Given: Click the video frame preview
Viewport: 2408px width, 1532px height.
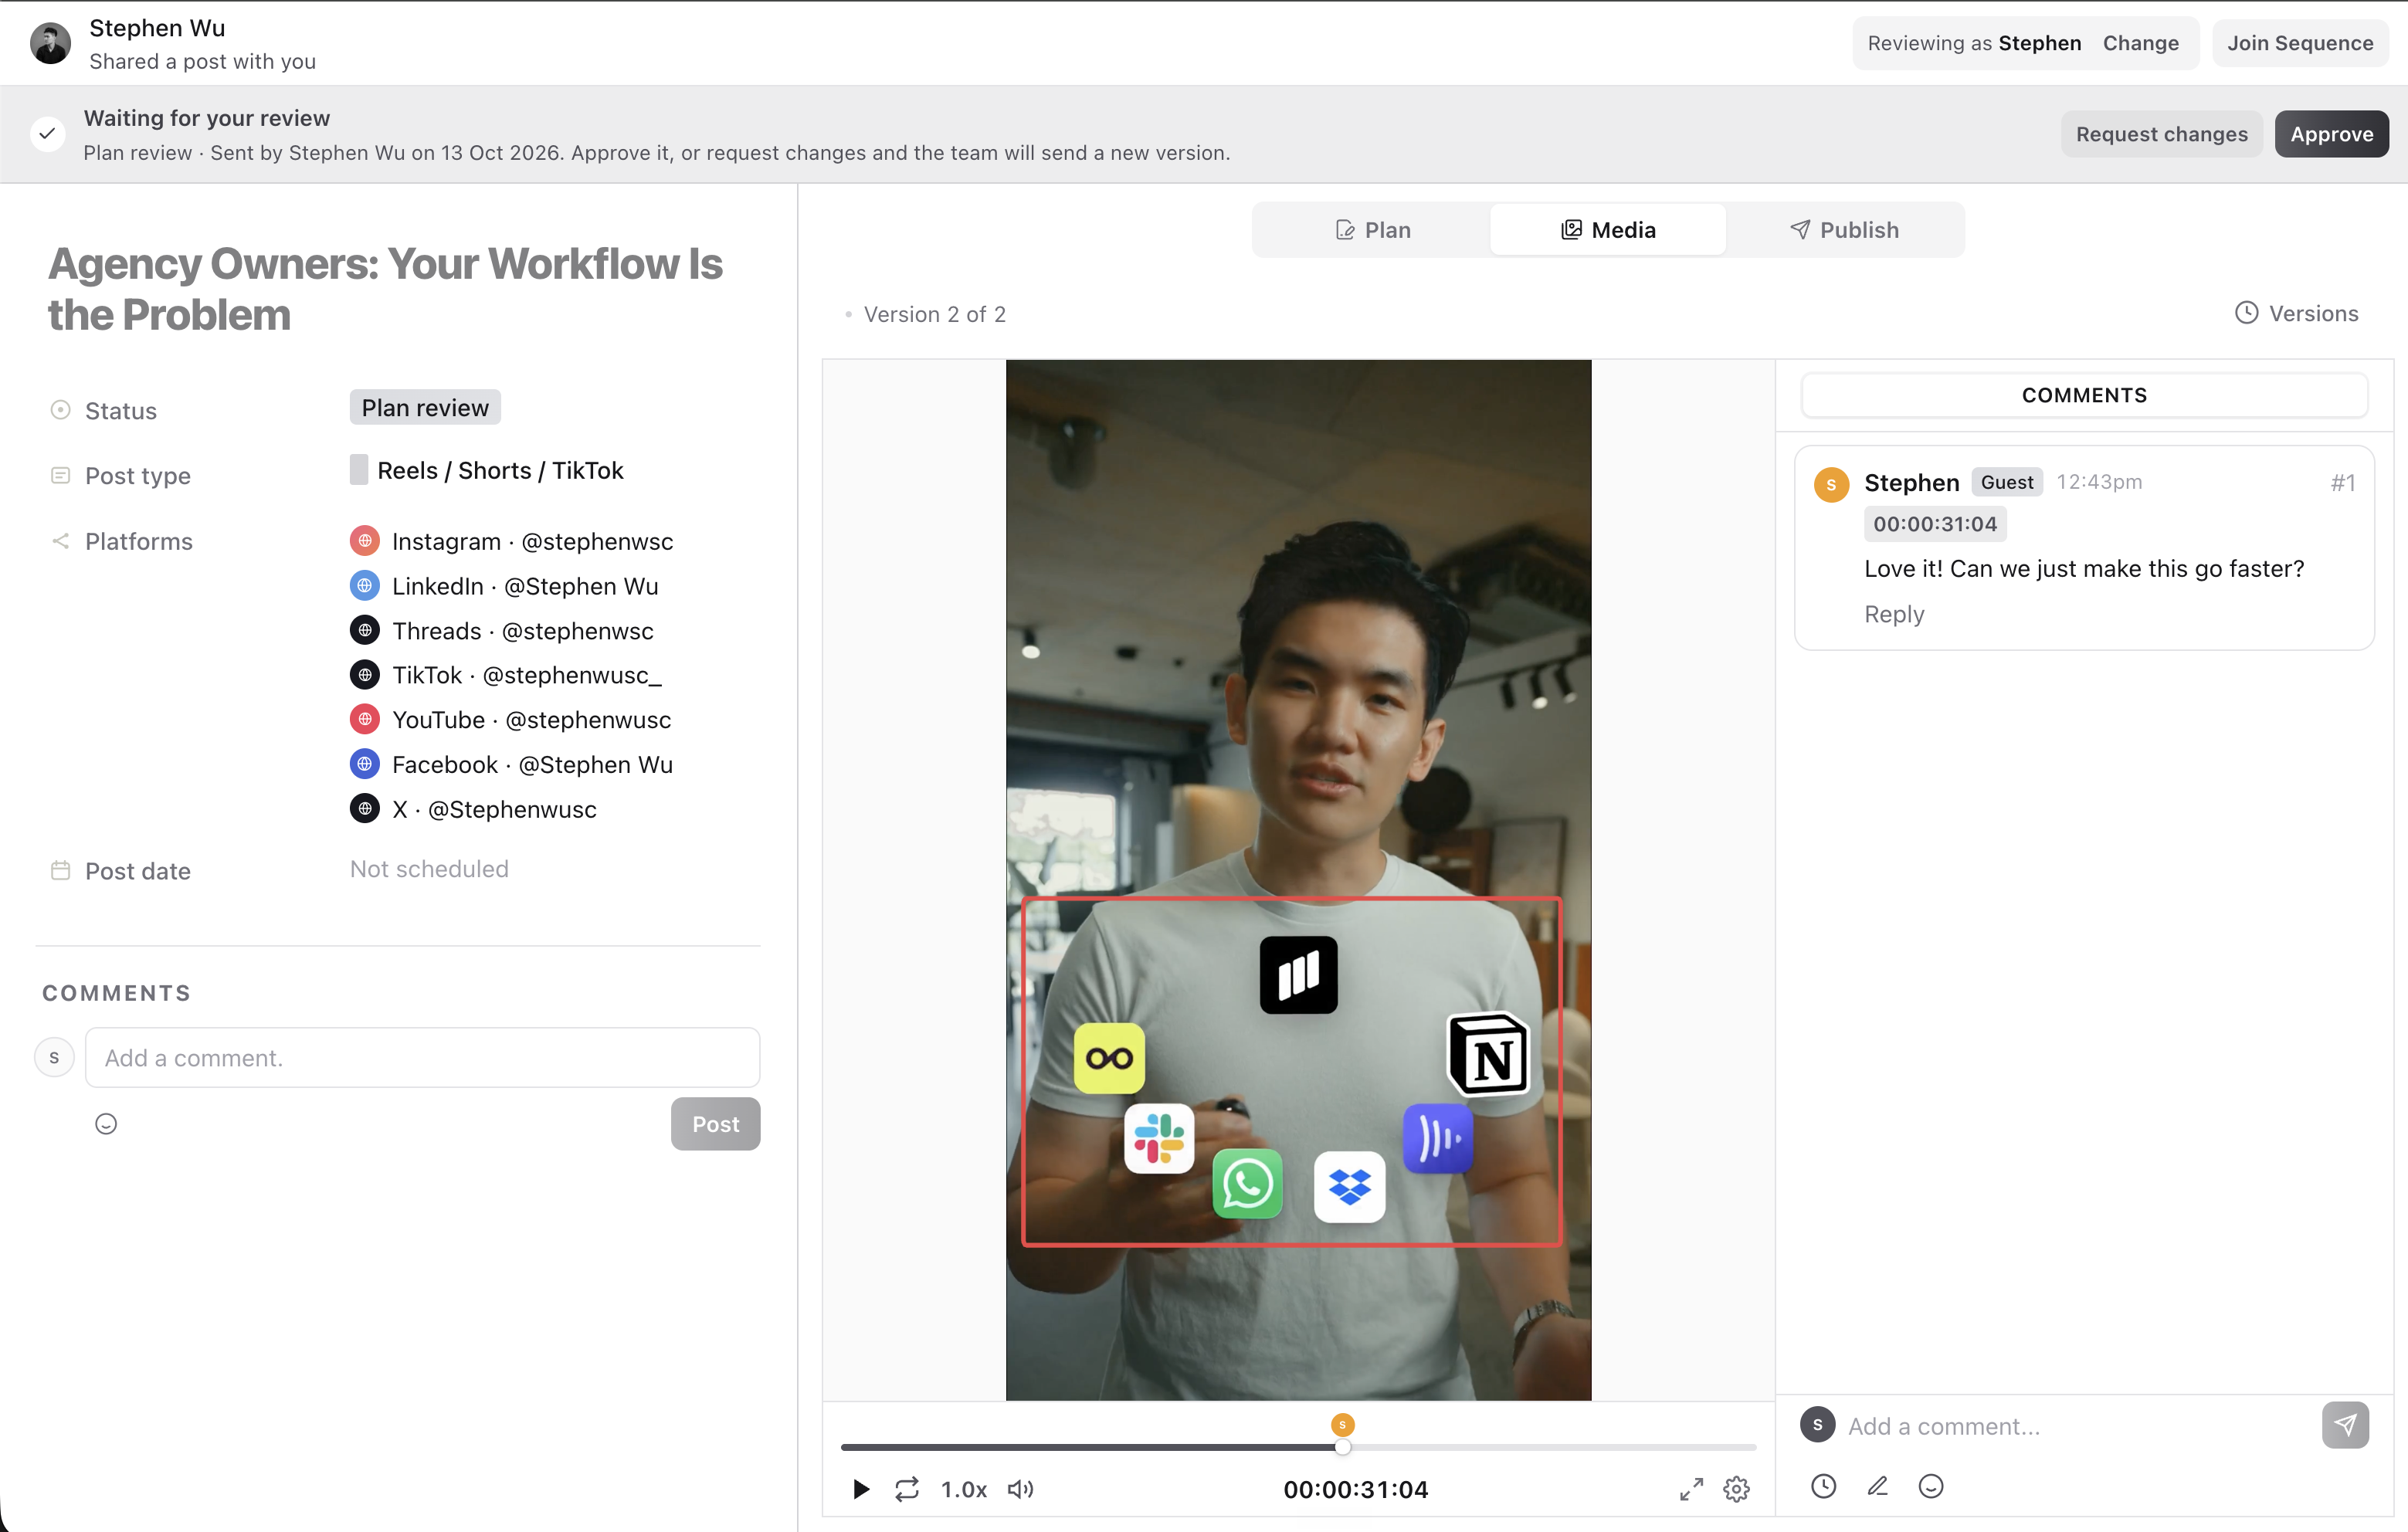Looking at the screenshot, I should click(x=1298, y=880).
